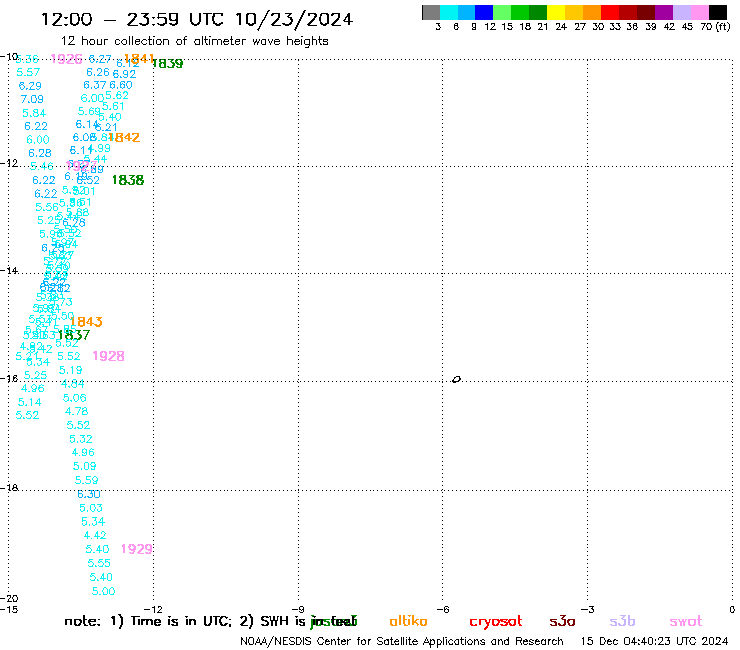
Task: Click the wave height value 6.28
Action: tap(40, 153)
